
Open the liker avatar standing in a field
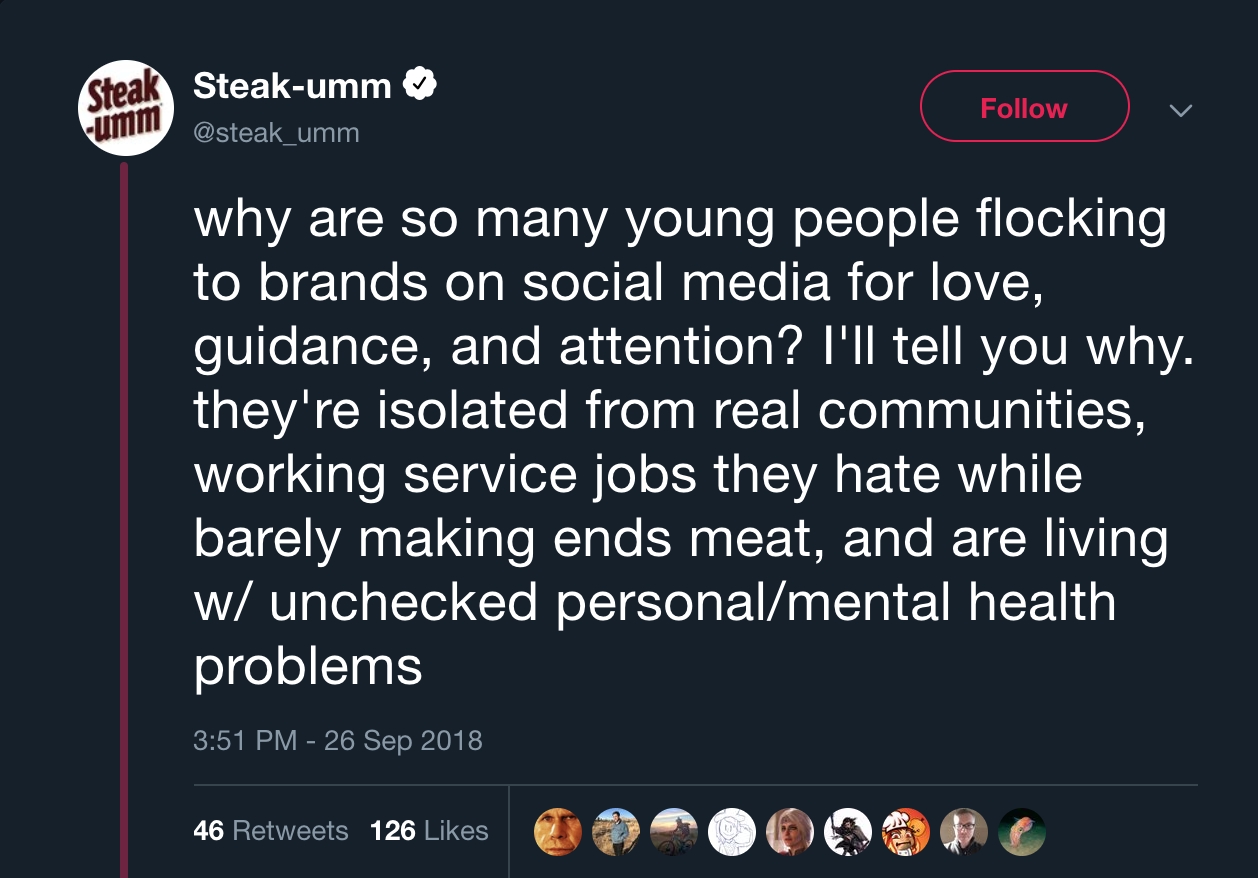(615, 832)
